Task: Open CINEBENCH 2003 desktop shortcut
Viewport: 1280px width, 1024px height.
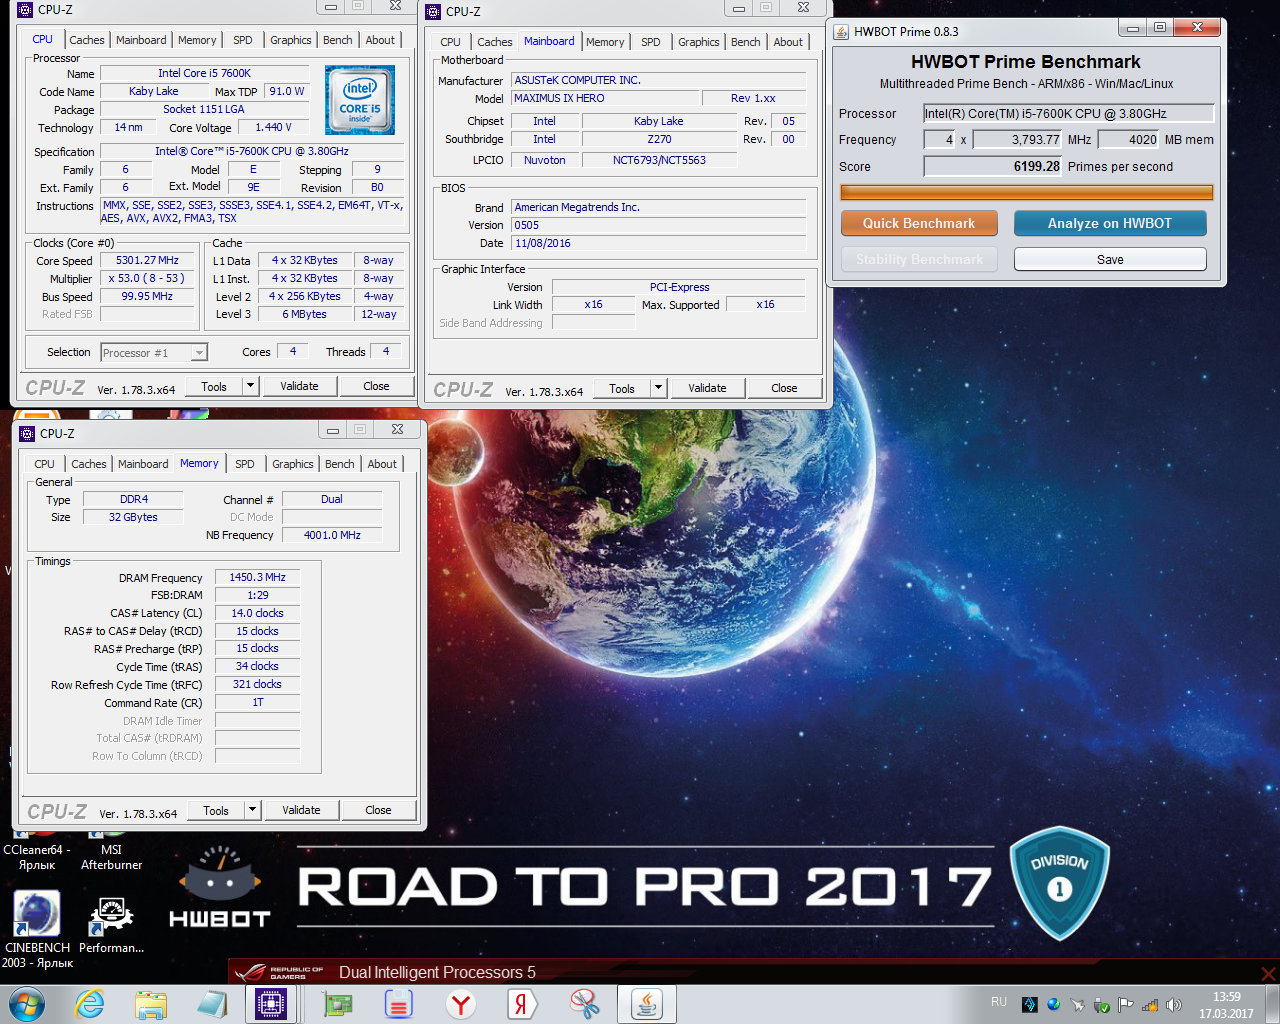Action: coord(37,929)
